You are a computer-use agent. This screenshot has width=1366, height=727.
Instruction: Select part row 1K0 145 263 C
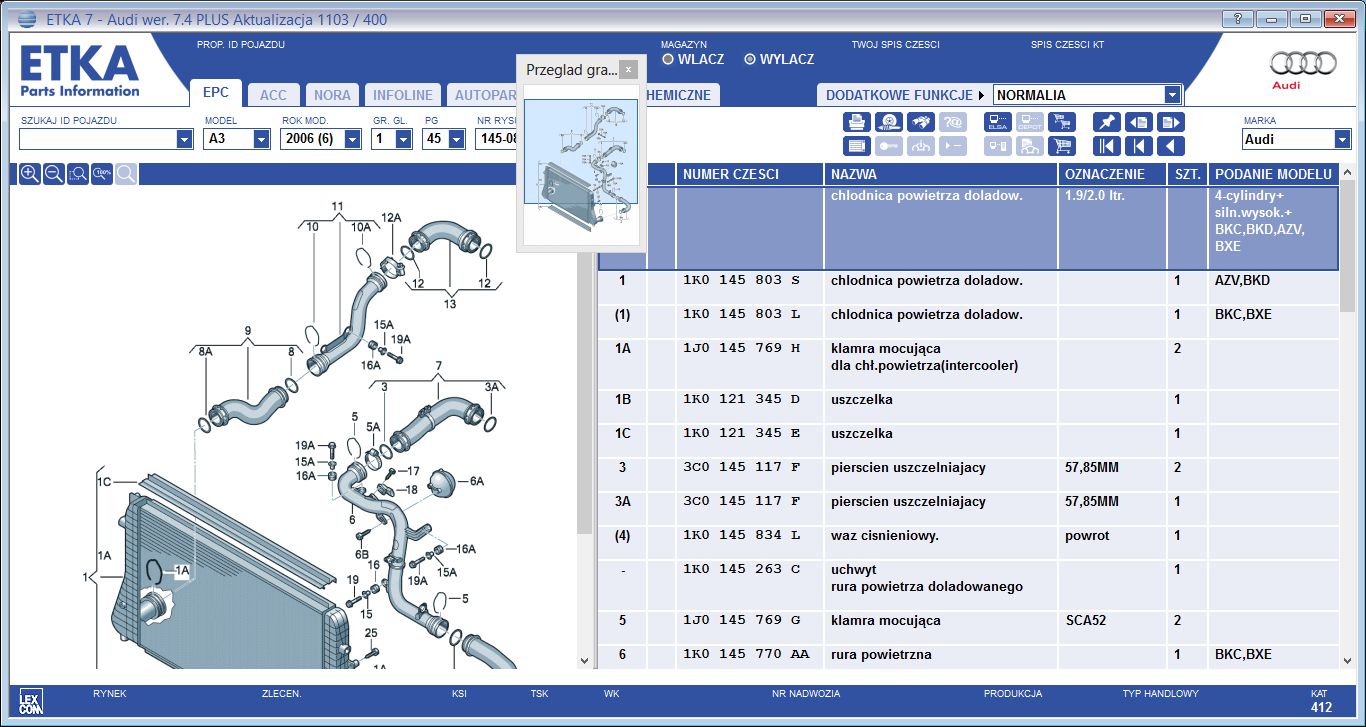click(968, 585)
